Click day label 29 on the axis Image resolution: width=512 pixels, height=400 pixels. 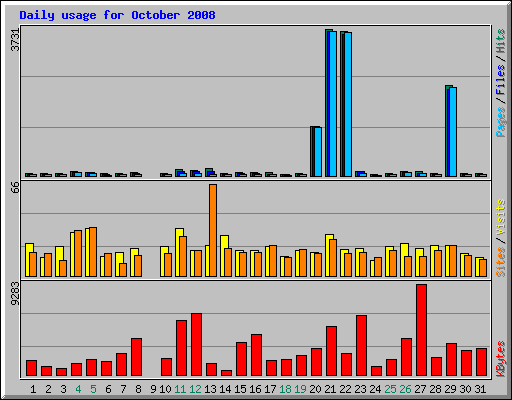pyautogui.click(x=450, y=389)
